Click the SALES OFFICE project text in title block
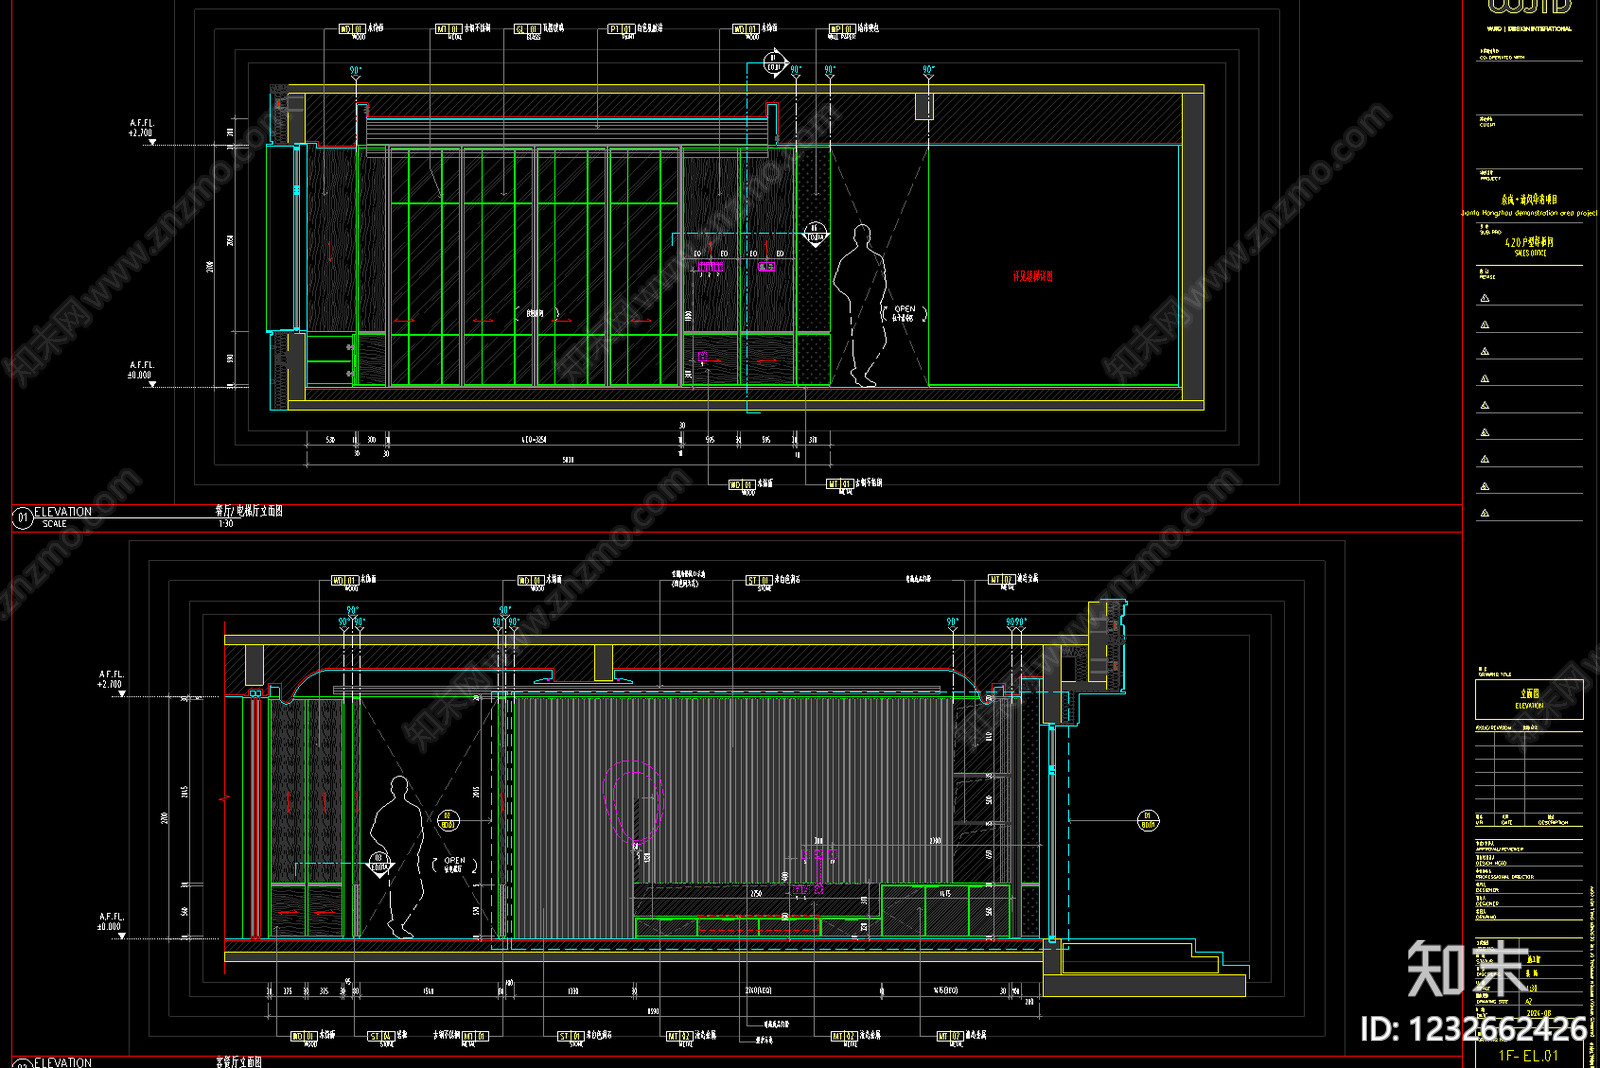 (1529, 253)
